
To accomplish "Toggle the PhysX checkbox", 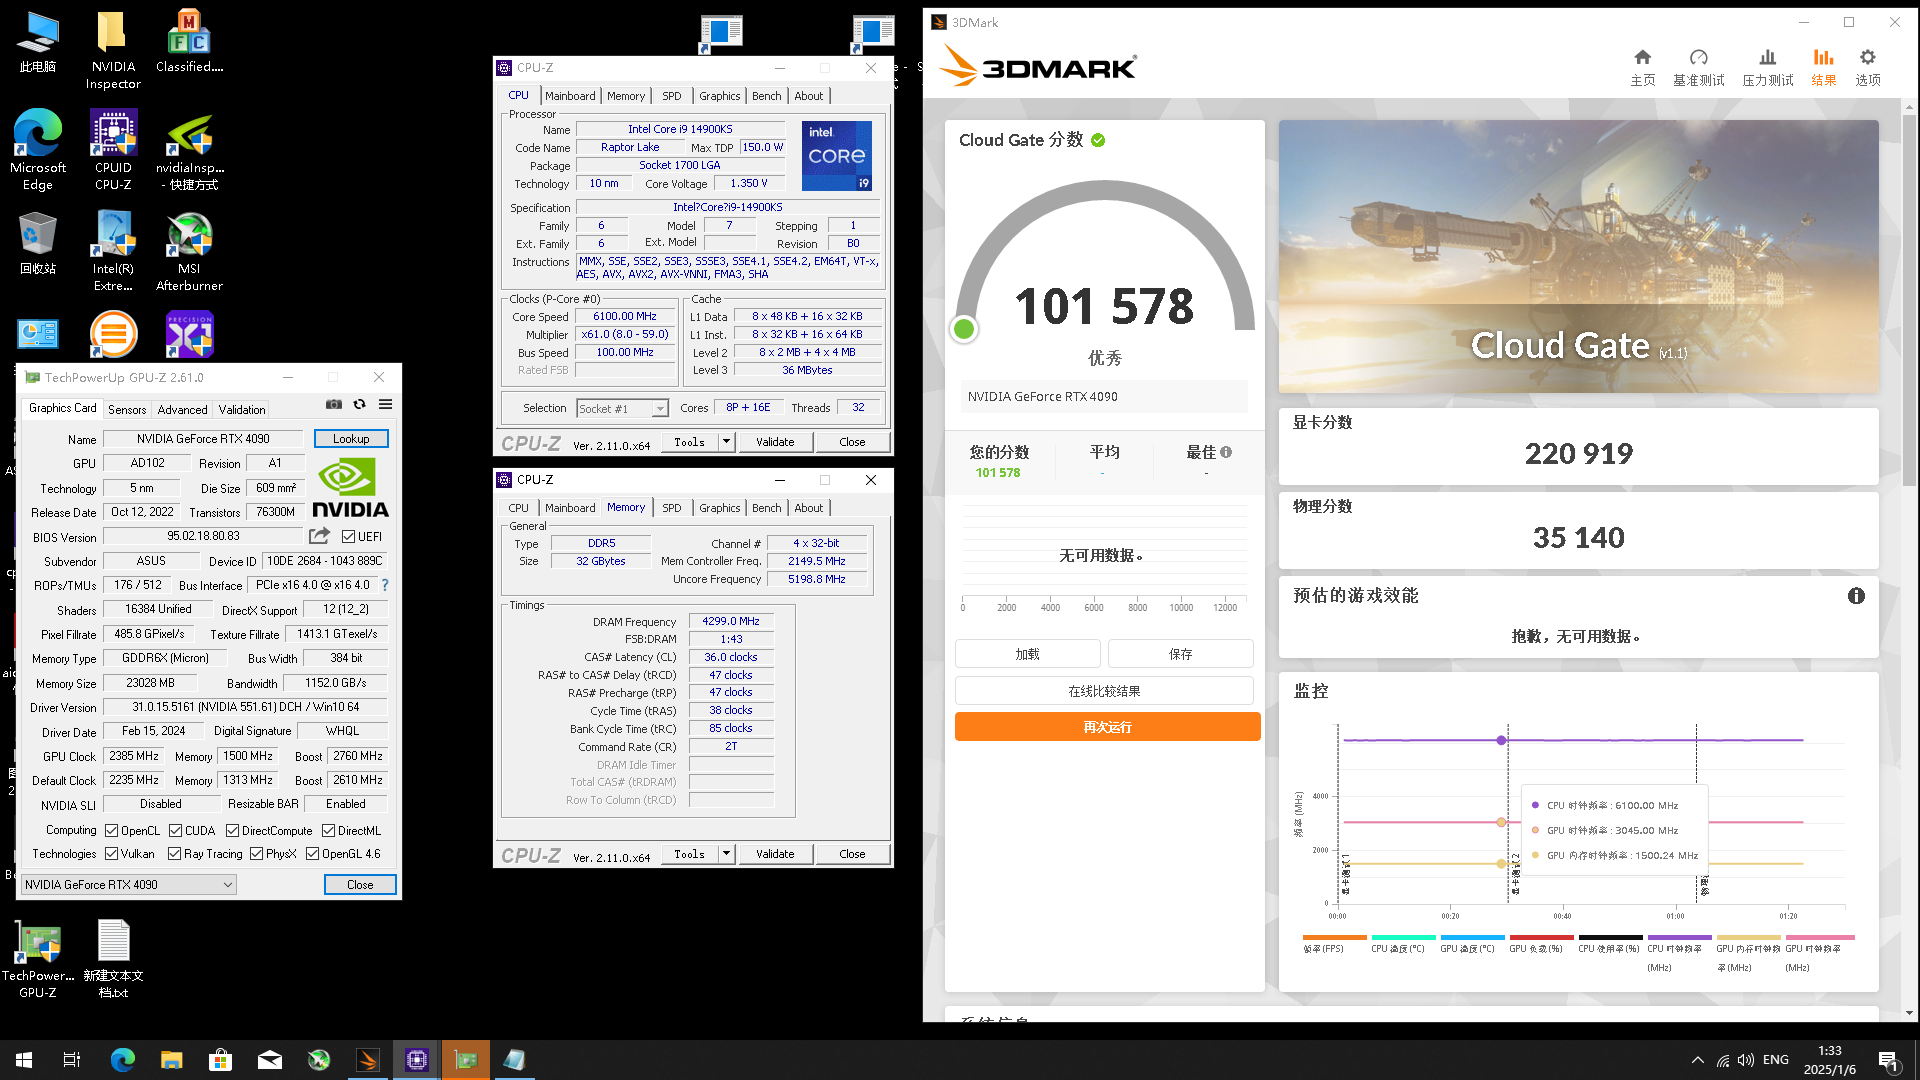I will [x=257, y=854].
